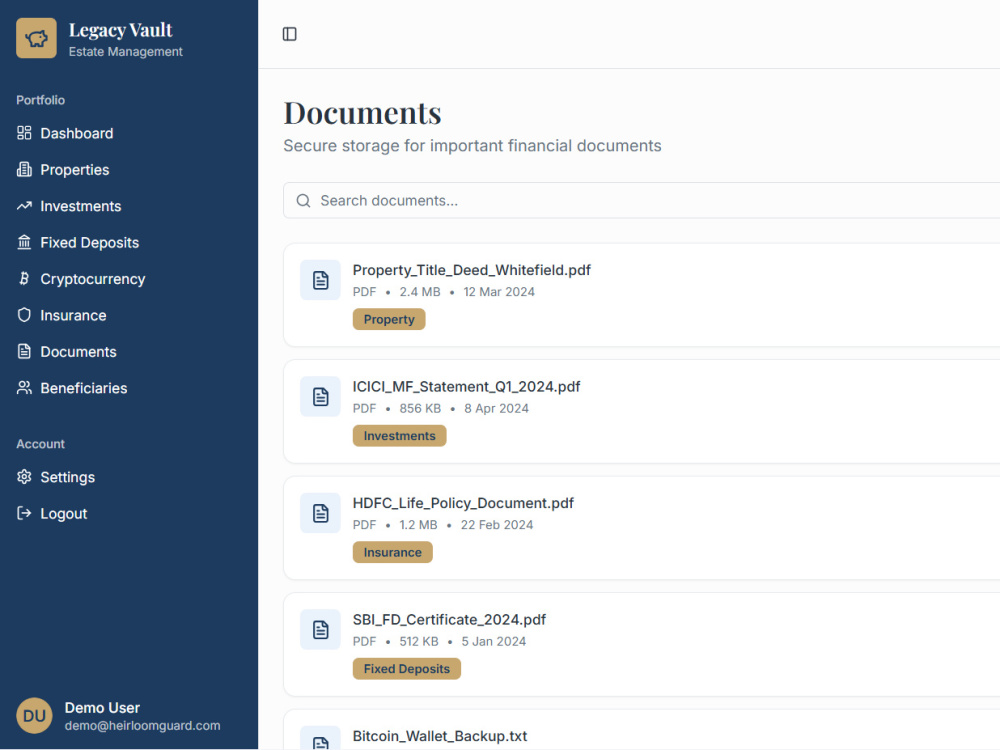1000x750 pixels.
Task: Open Property_Title_Deed_Whitefield.pdf file name
Action: point(471,270)
